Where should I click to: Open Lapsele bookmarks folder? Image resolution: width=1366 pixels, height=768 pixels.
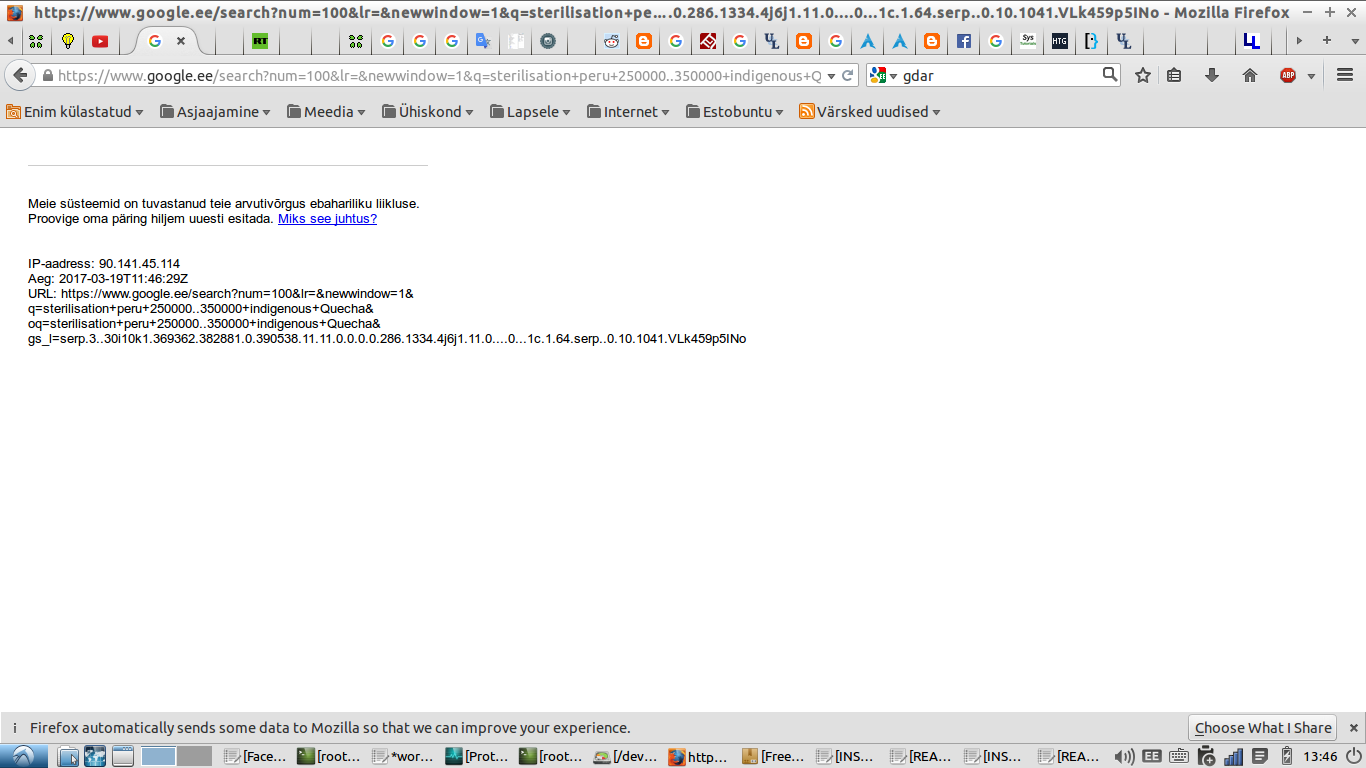click(531, 112)
